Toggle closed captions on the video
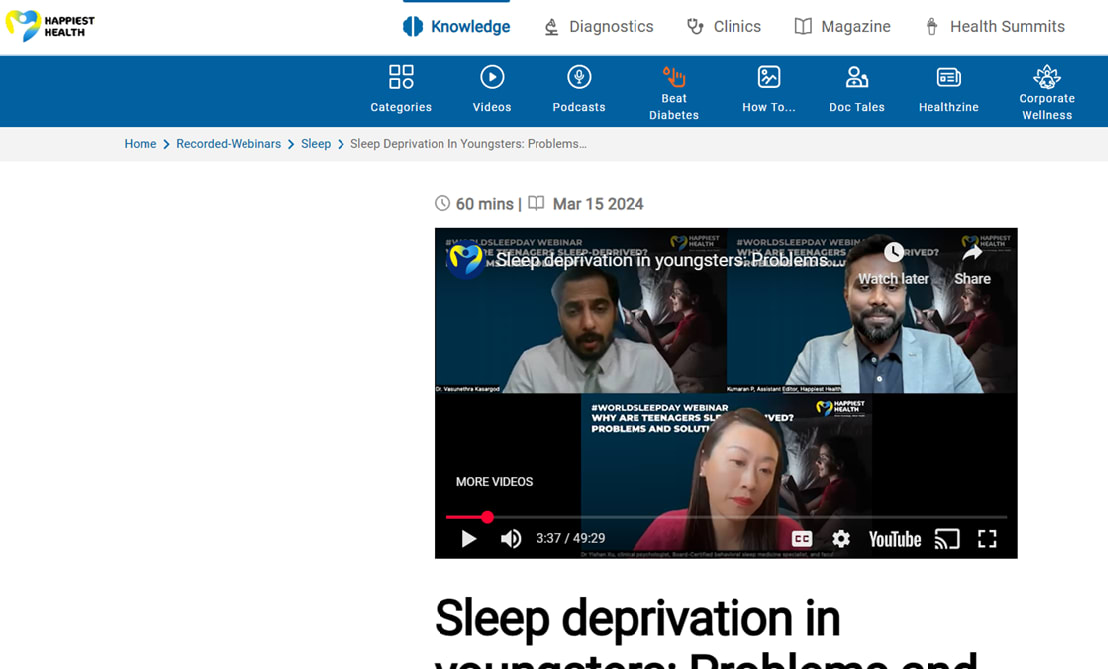The height and width of the screenshot is (669, 1108). pyautogui.click(x=802, y=539)
